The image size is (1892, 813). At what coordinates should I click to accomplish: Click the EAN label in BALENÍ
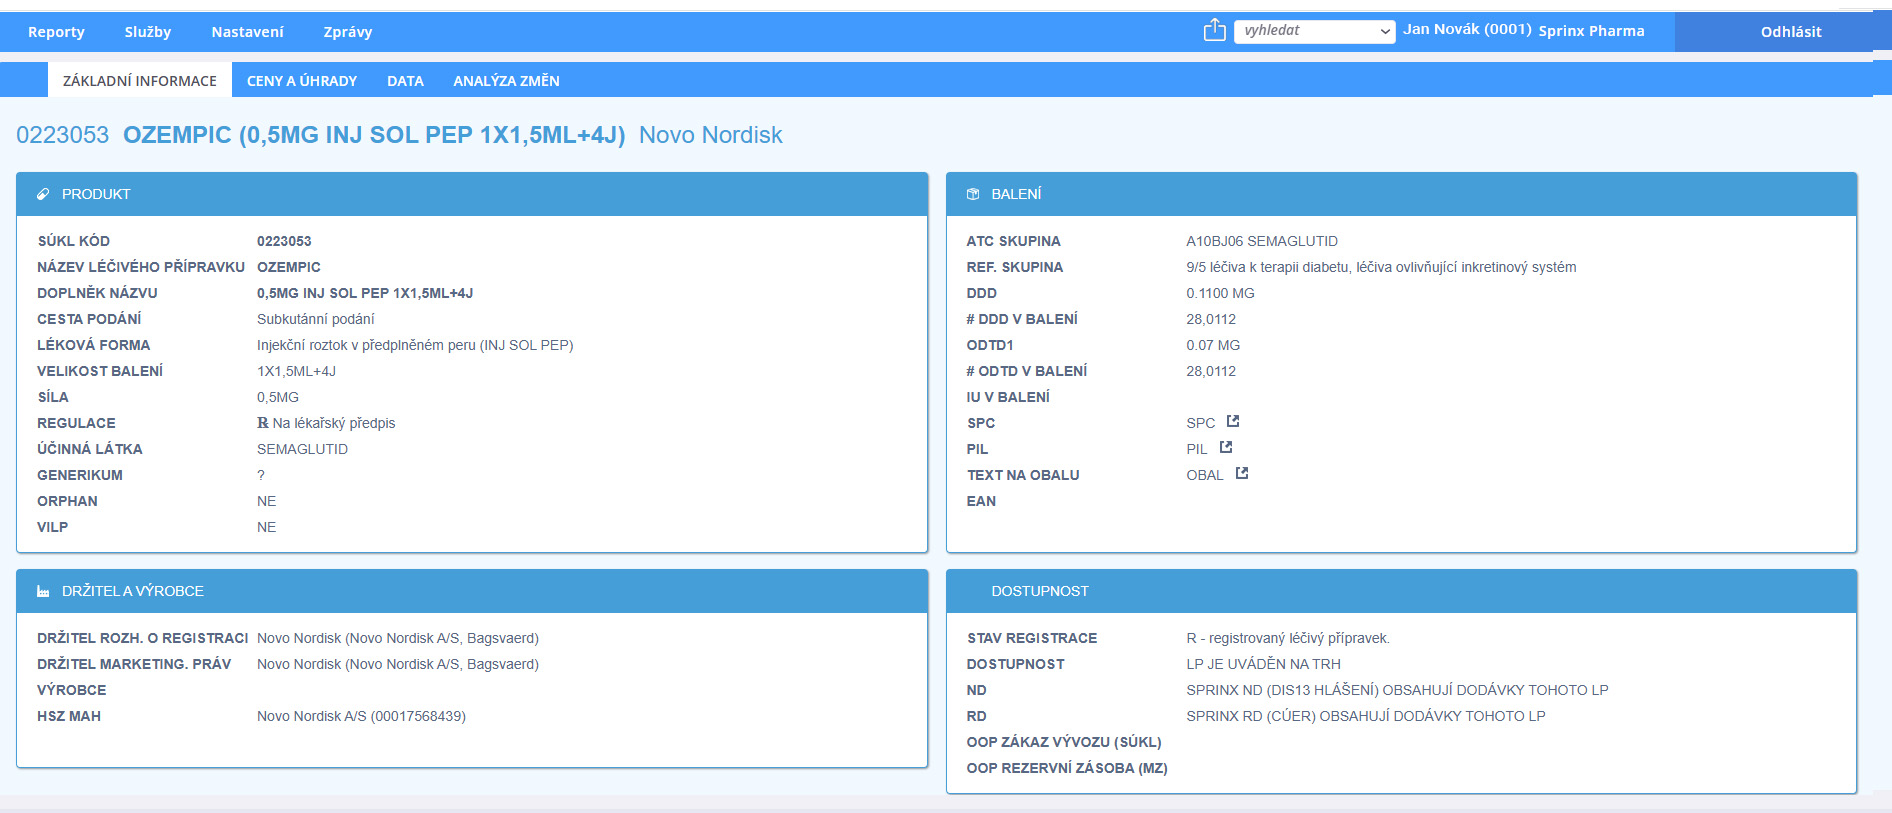[x=981, y=501]
